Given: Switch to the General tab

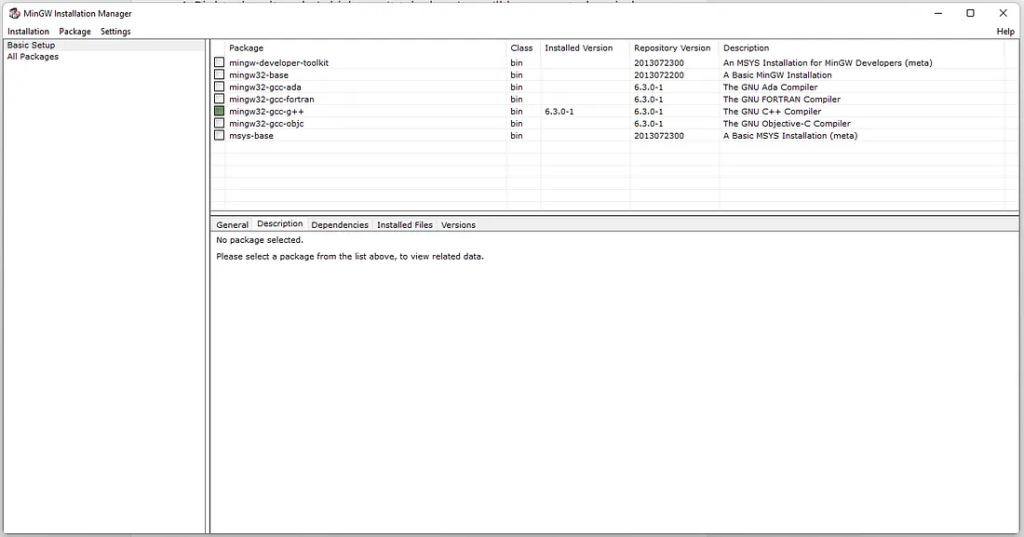Looking at the screenshot, I should coord(232,225).
